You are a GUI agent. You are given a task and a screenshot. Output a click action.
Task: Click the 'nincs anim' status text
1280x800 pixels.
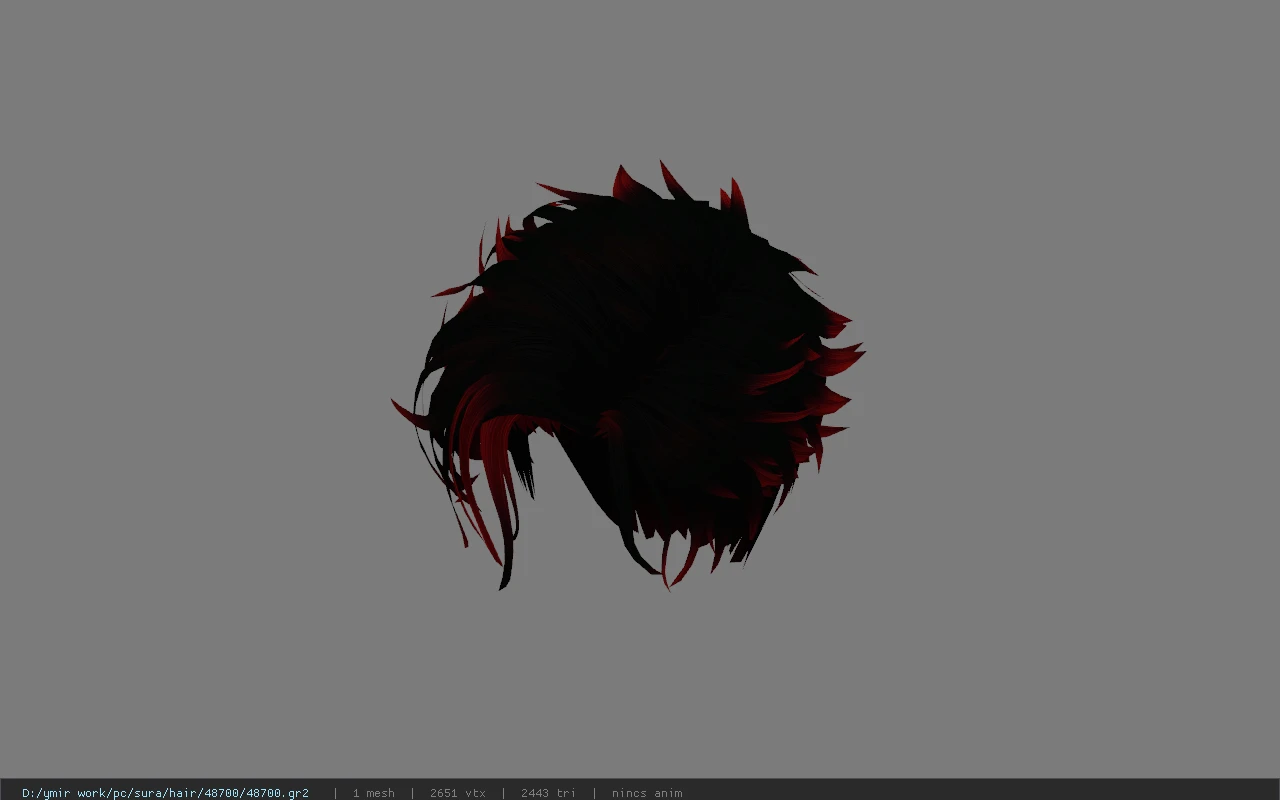pos(647,793)
